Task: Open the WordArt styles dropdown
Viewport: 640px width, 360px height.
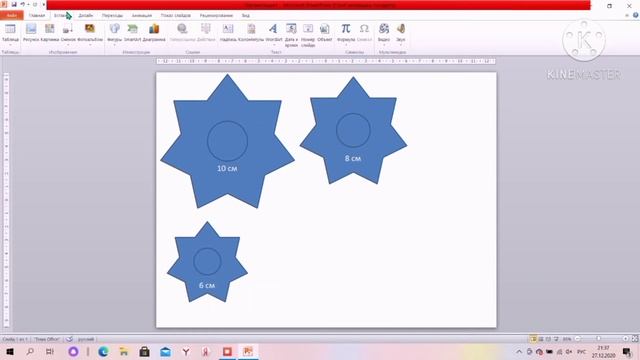Action: click(273, 44)
